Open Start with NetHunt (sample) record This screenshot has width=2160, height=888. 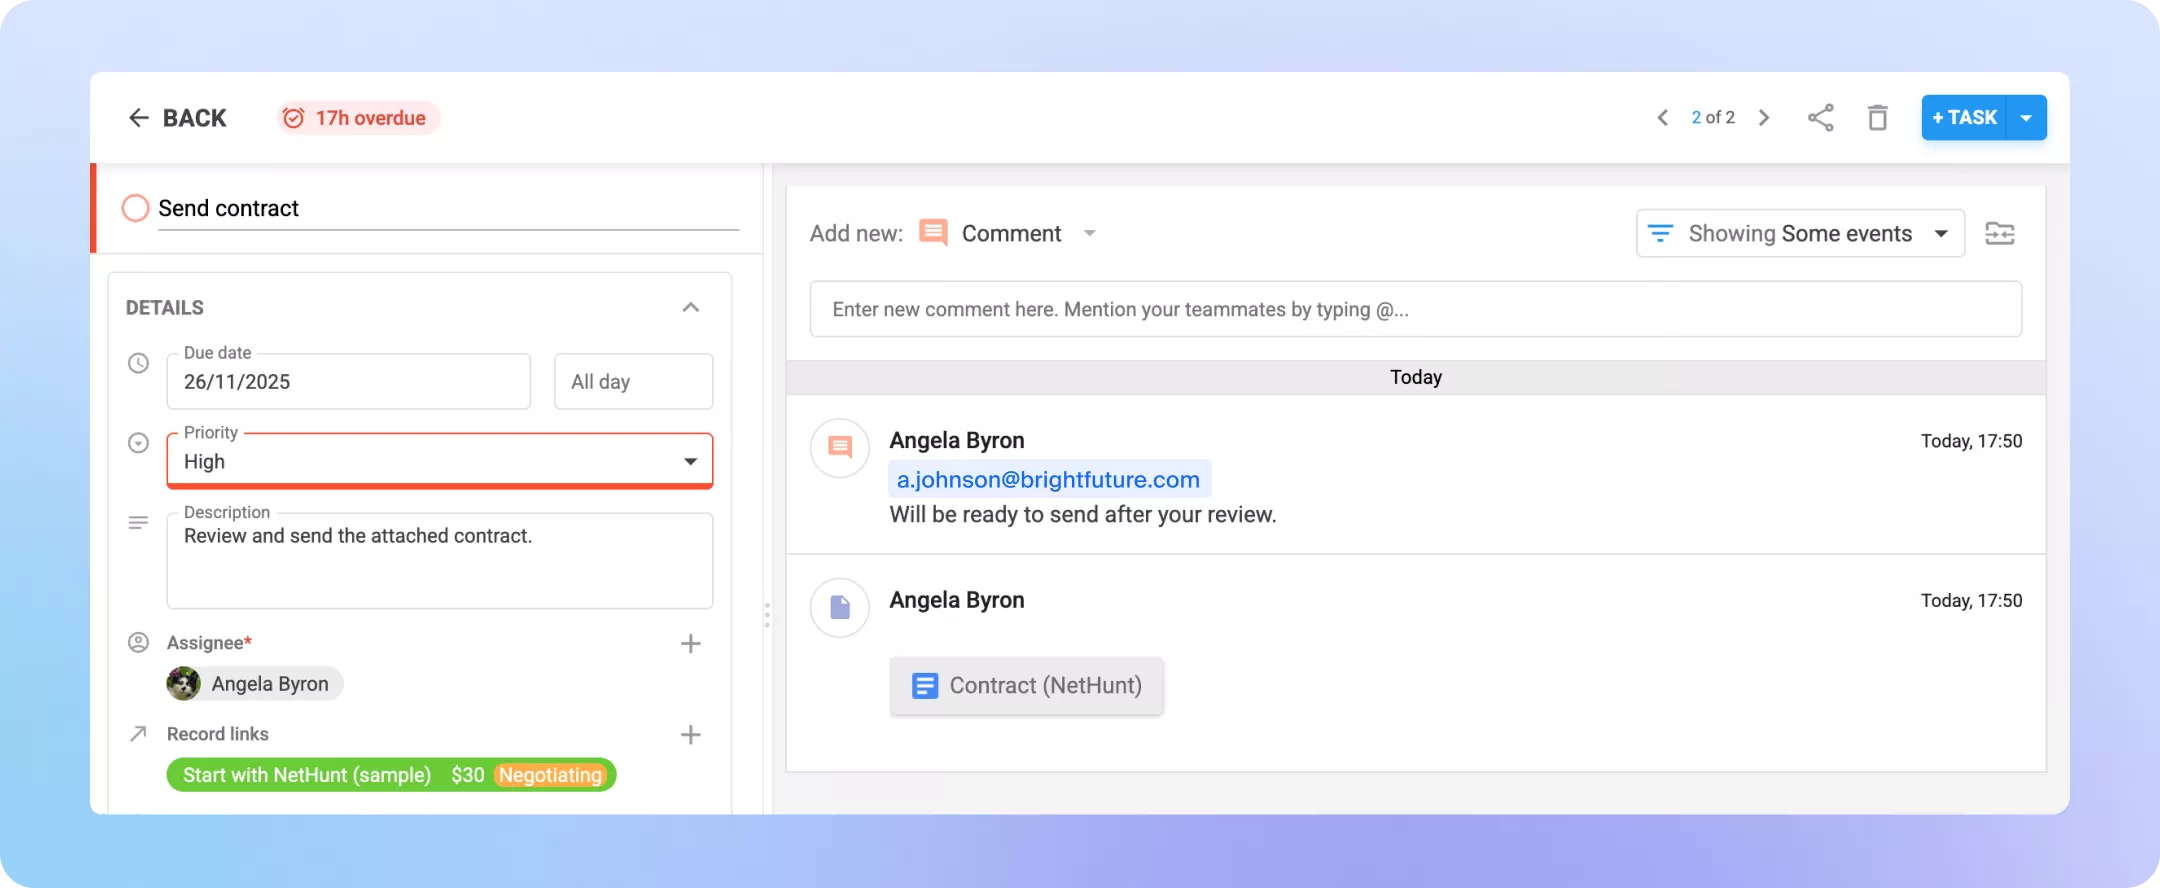307,776
